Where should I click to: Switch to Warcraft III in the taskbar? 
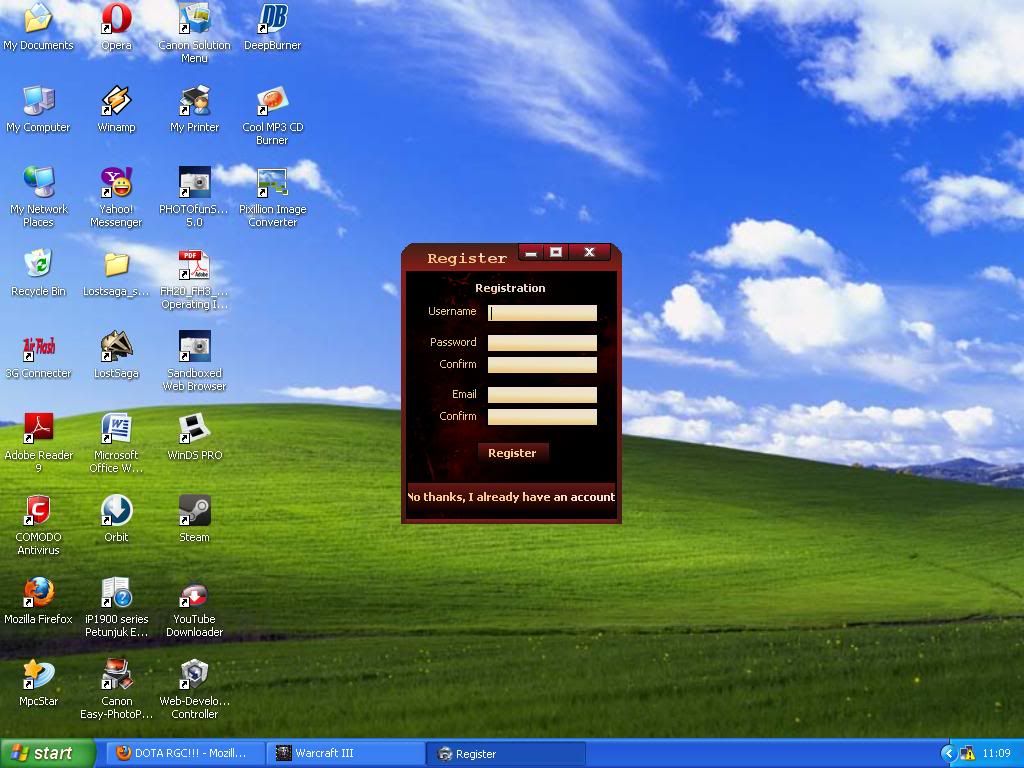tap(345, 754)
